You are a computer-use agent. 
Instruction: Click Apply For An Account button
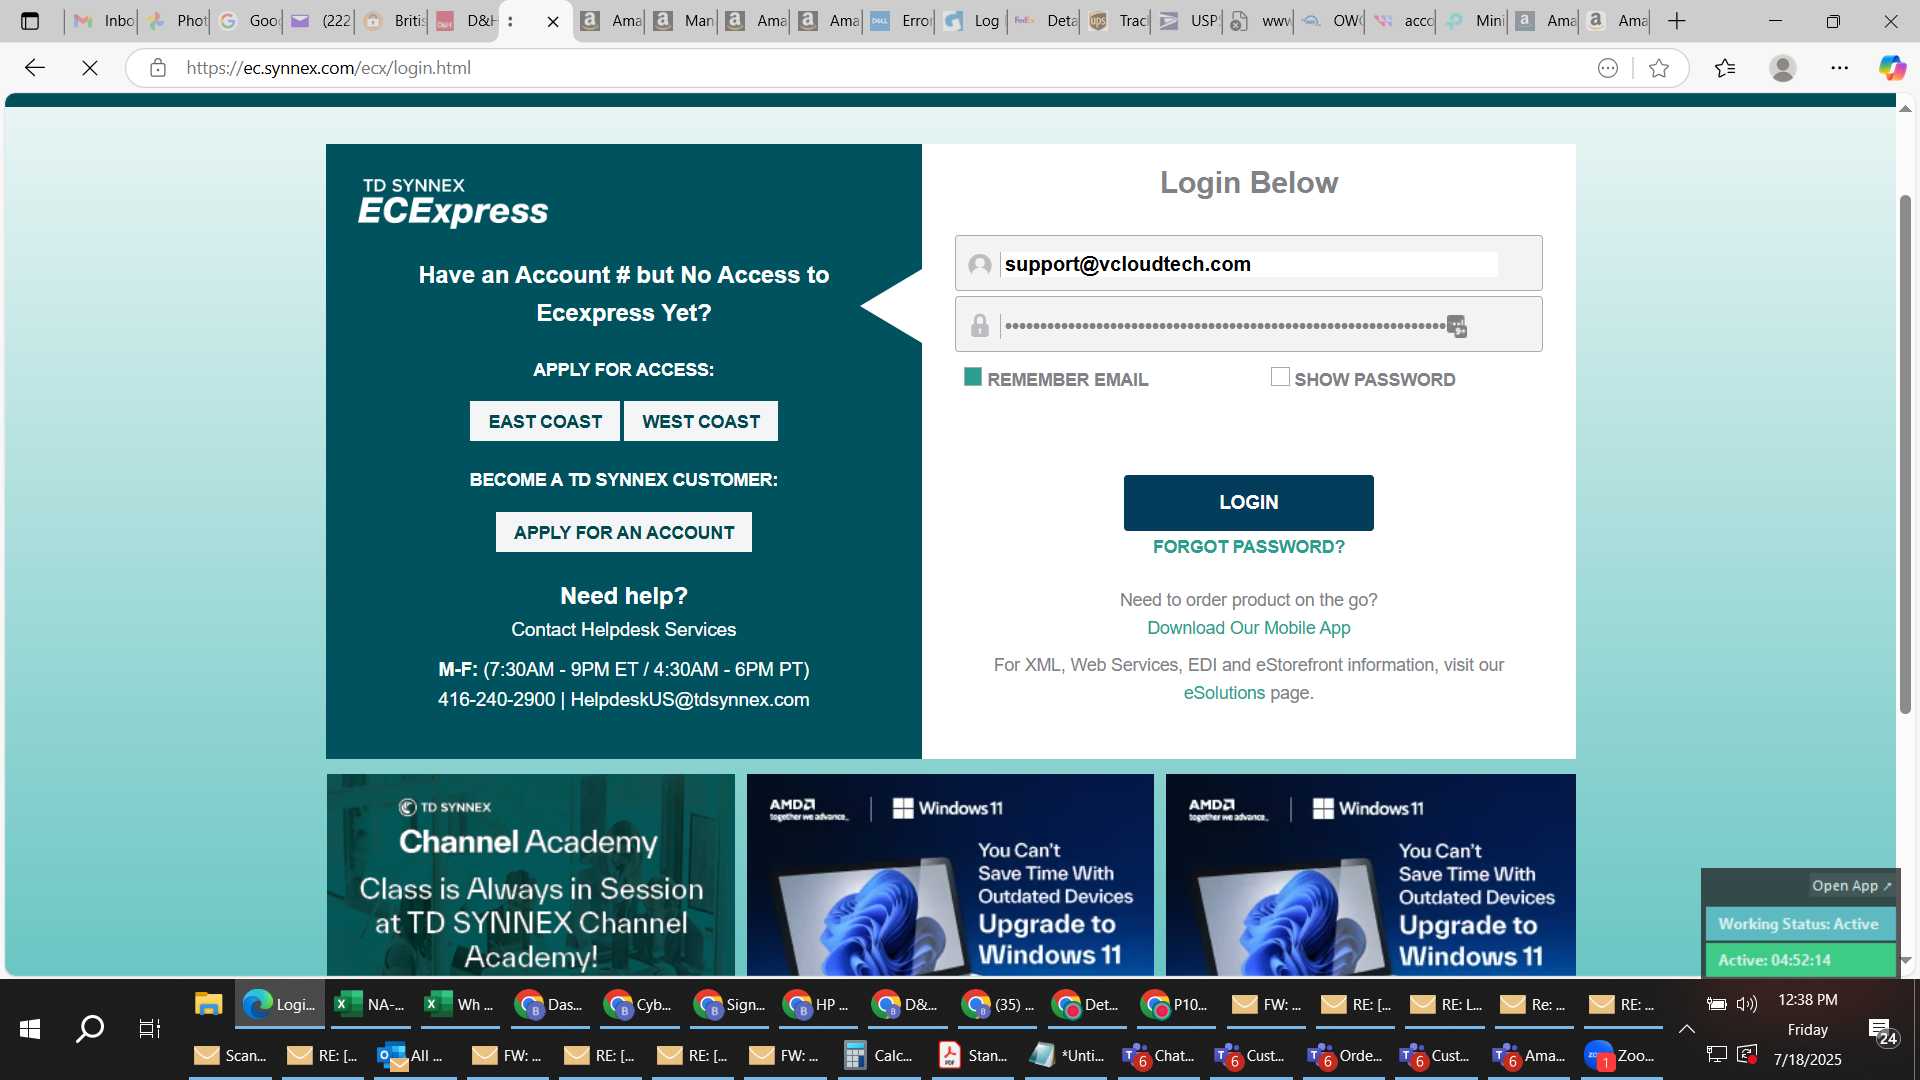(624, 532)
